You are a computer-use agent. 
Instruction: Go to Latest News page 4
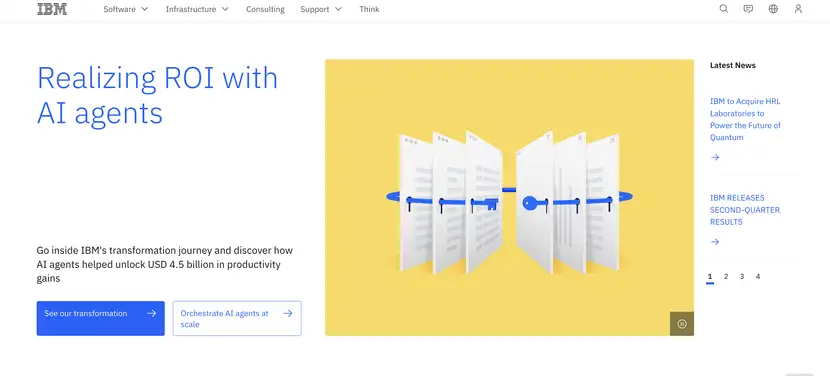[x=758, y=276]
